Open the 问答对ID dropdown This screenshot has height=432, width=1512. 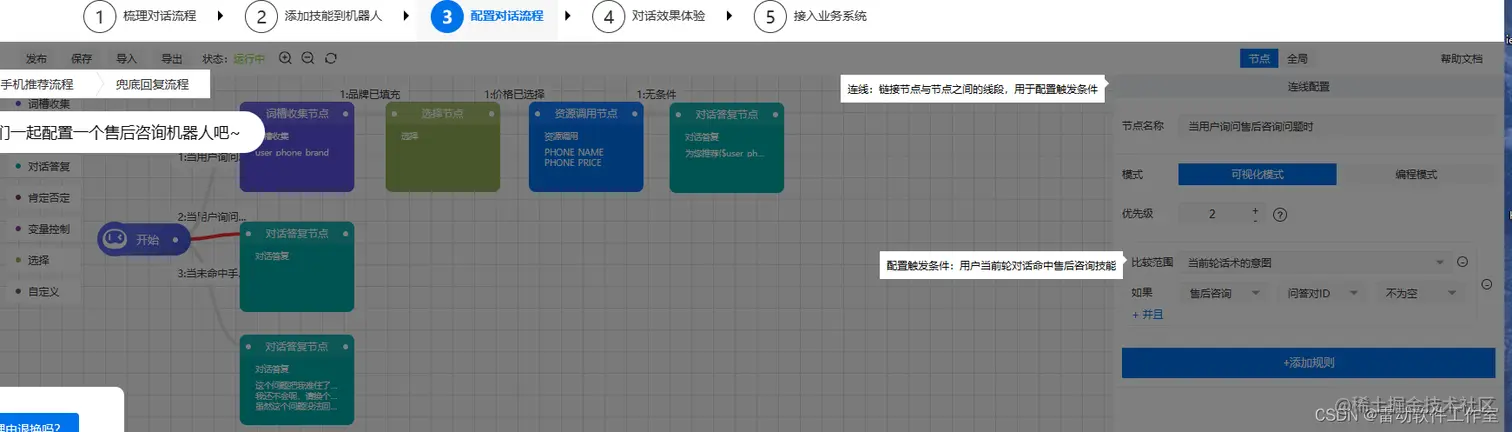pos(1320,293)
